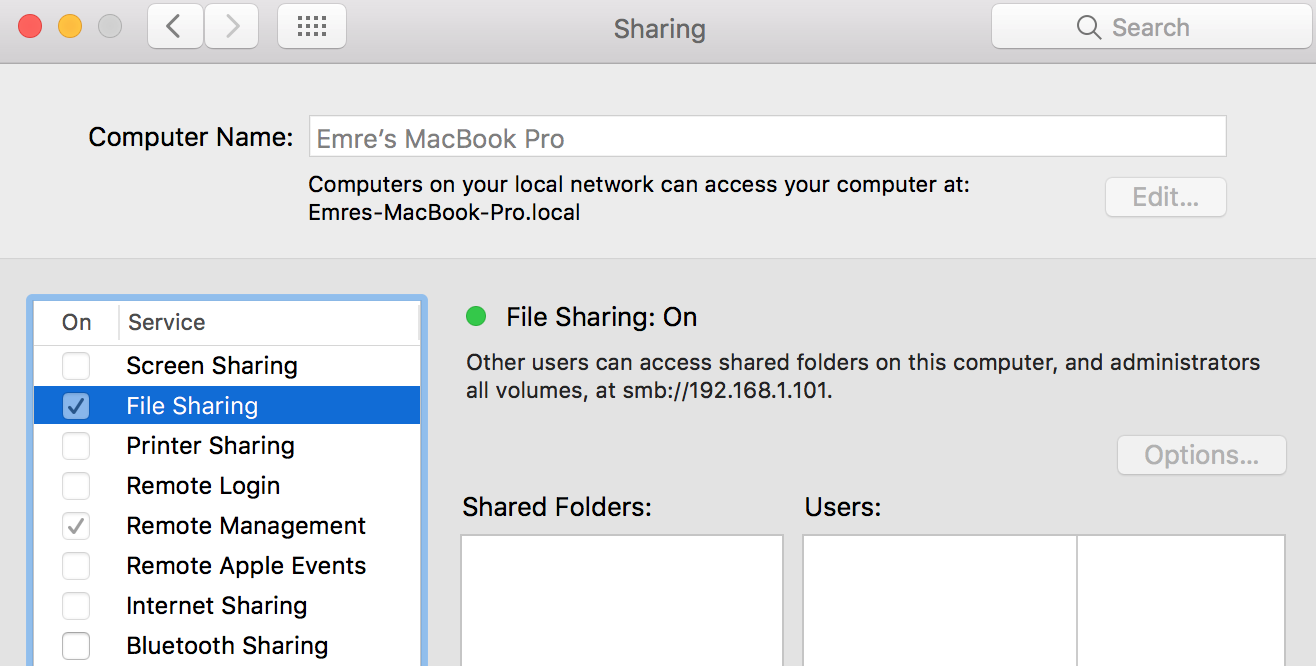Select the Remote Login service row
Viewport: 1316px width, 666px height.
coord(227,486)
